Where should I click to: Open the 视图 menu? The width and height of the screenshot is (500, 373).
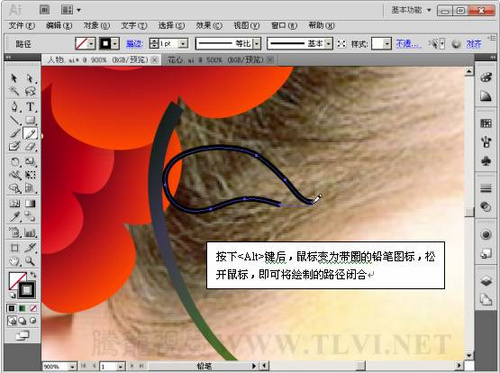(247, 26)
